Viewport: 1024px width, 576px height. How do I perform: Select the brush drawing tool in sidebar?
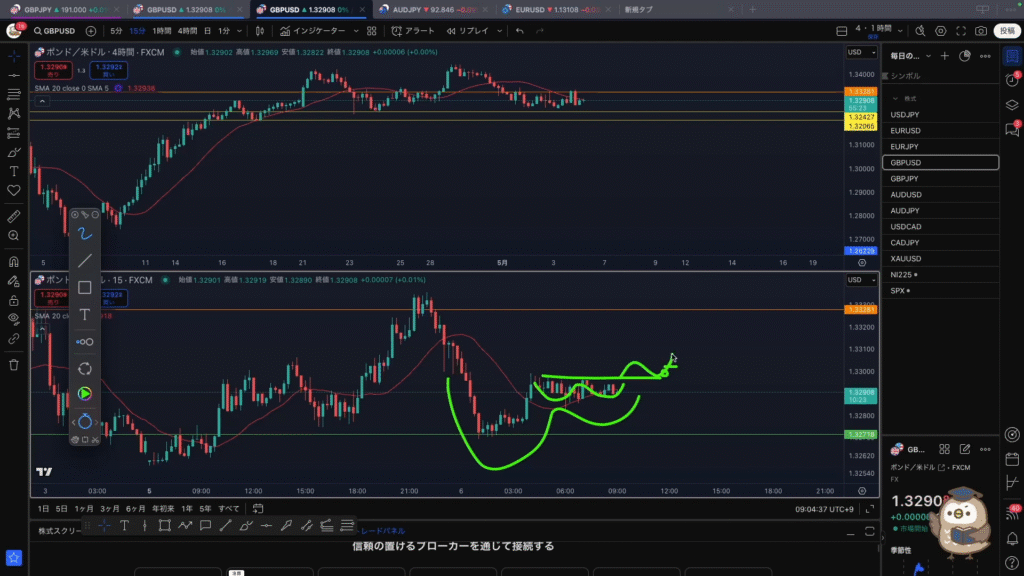coord(14,152)
